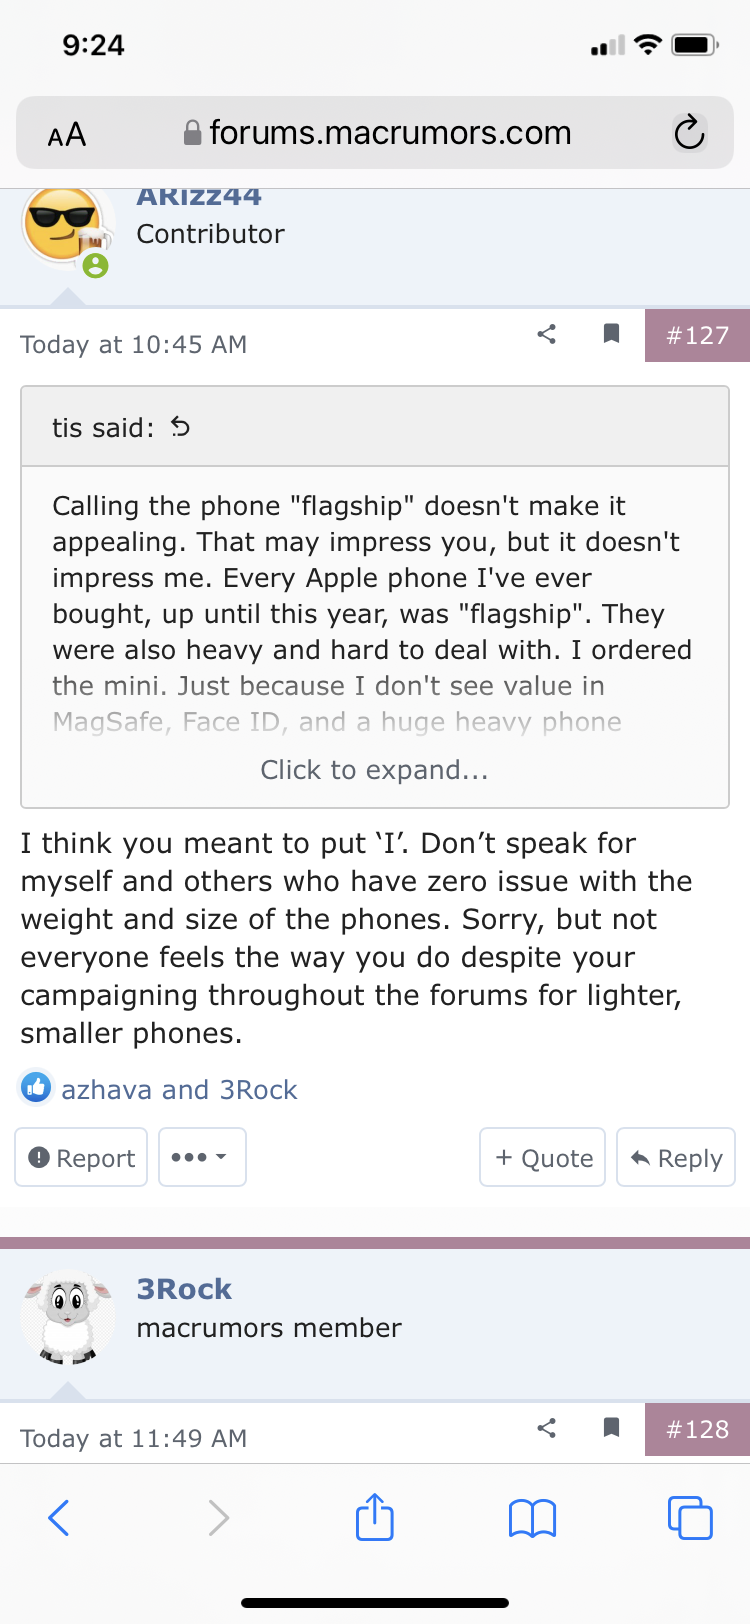Open Safari bookmarks

[532, 1518]
